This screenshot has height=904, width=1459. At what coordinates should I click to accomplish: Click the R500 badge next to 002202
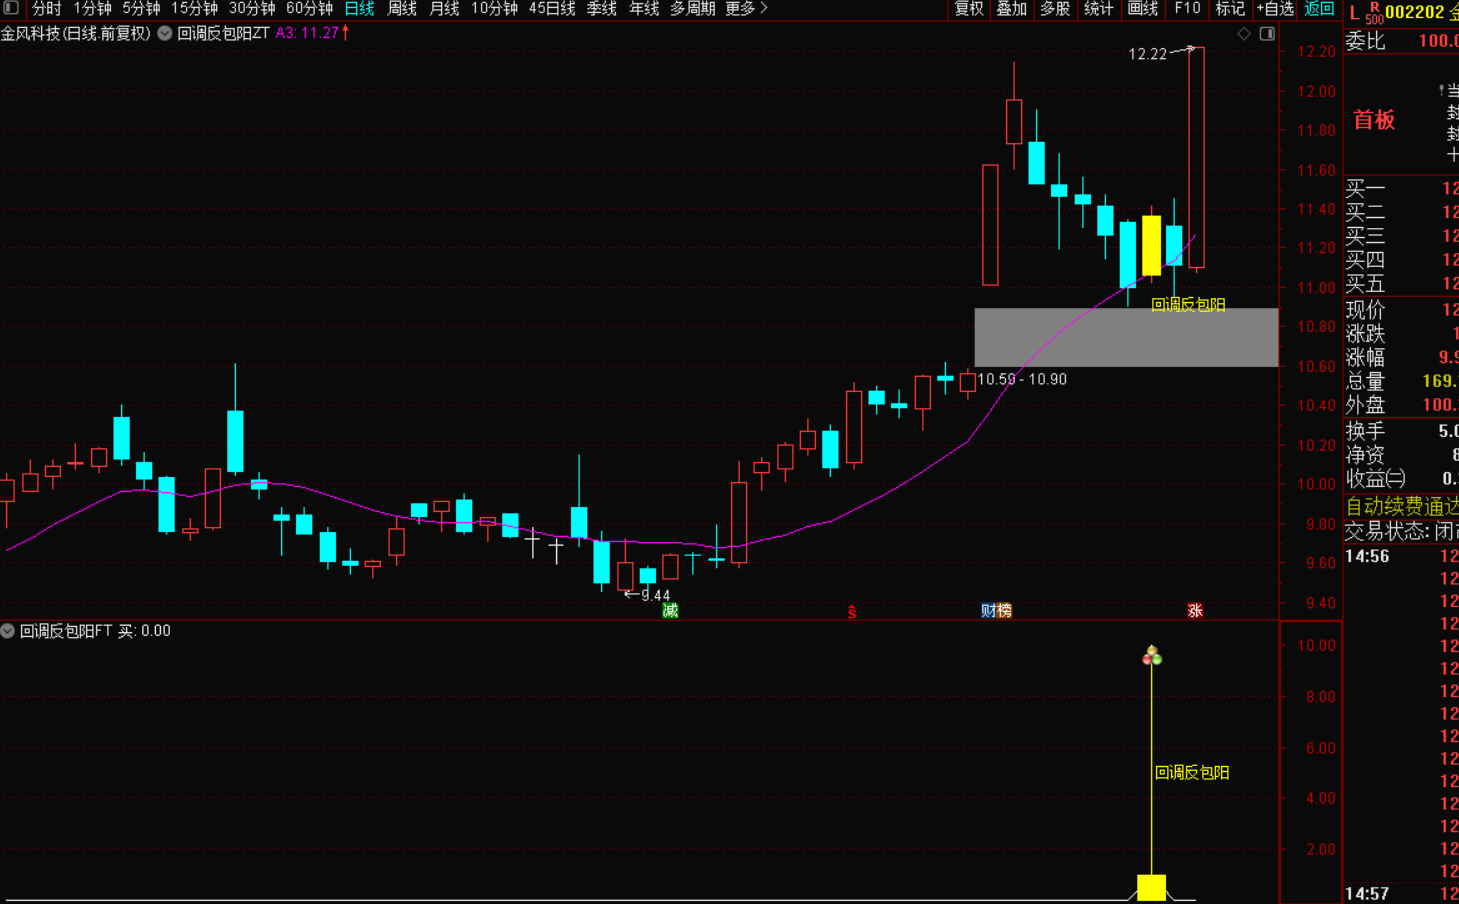coord(1374,12)
